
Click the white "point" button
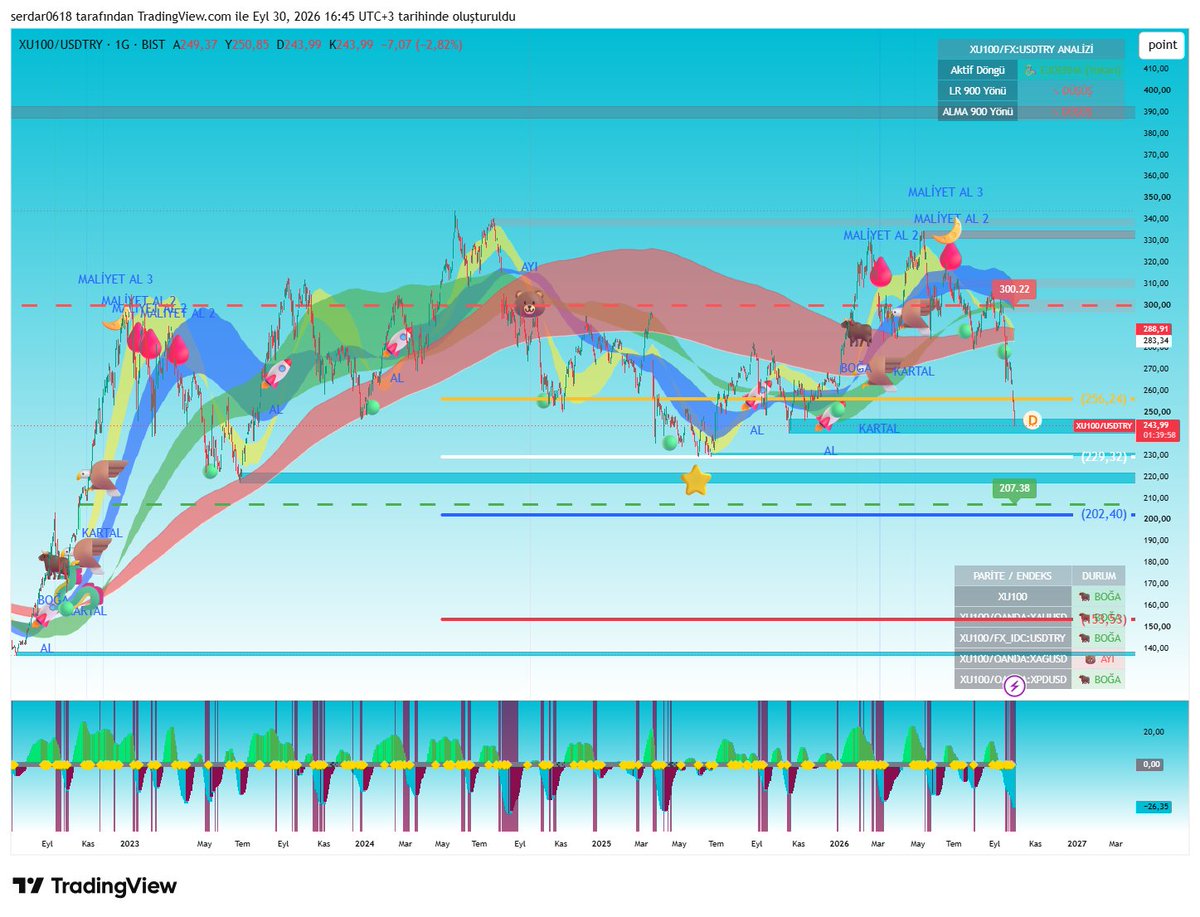tap(1162, 44)
